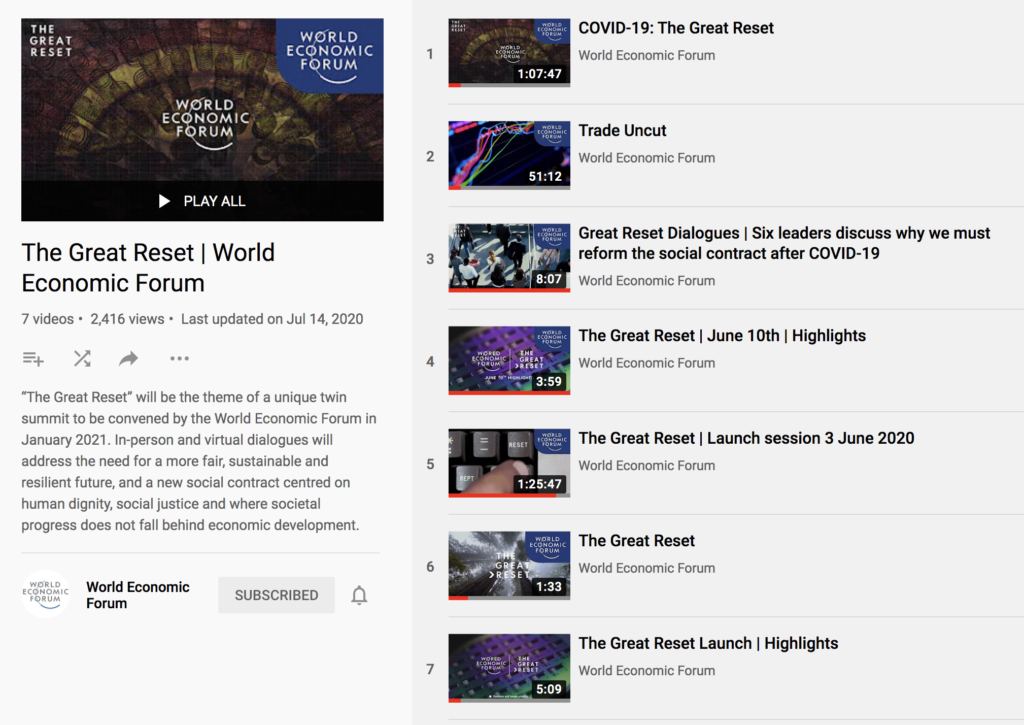The width and height of the screenshot is (1024, 725).
Task: Click row number 2 in the playlist
Action: coord(430,157)
